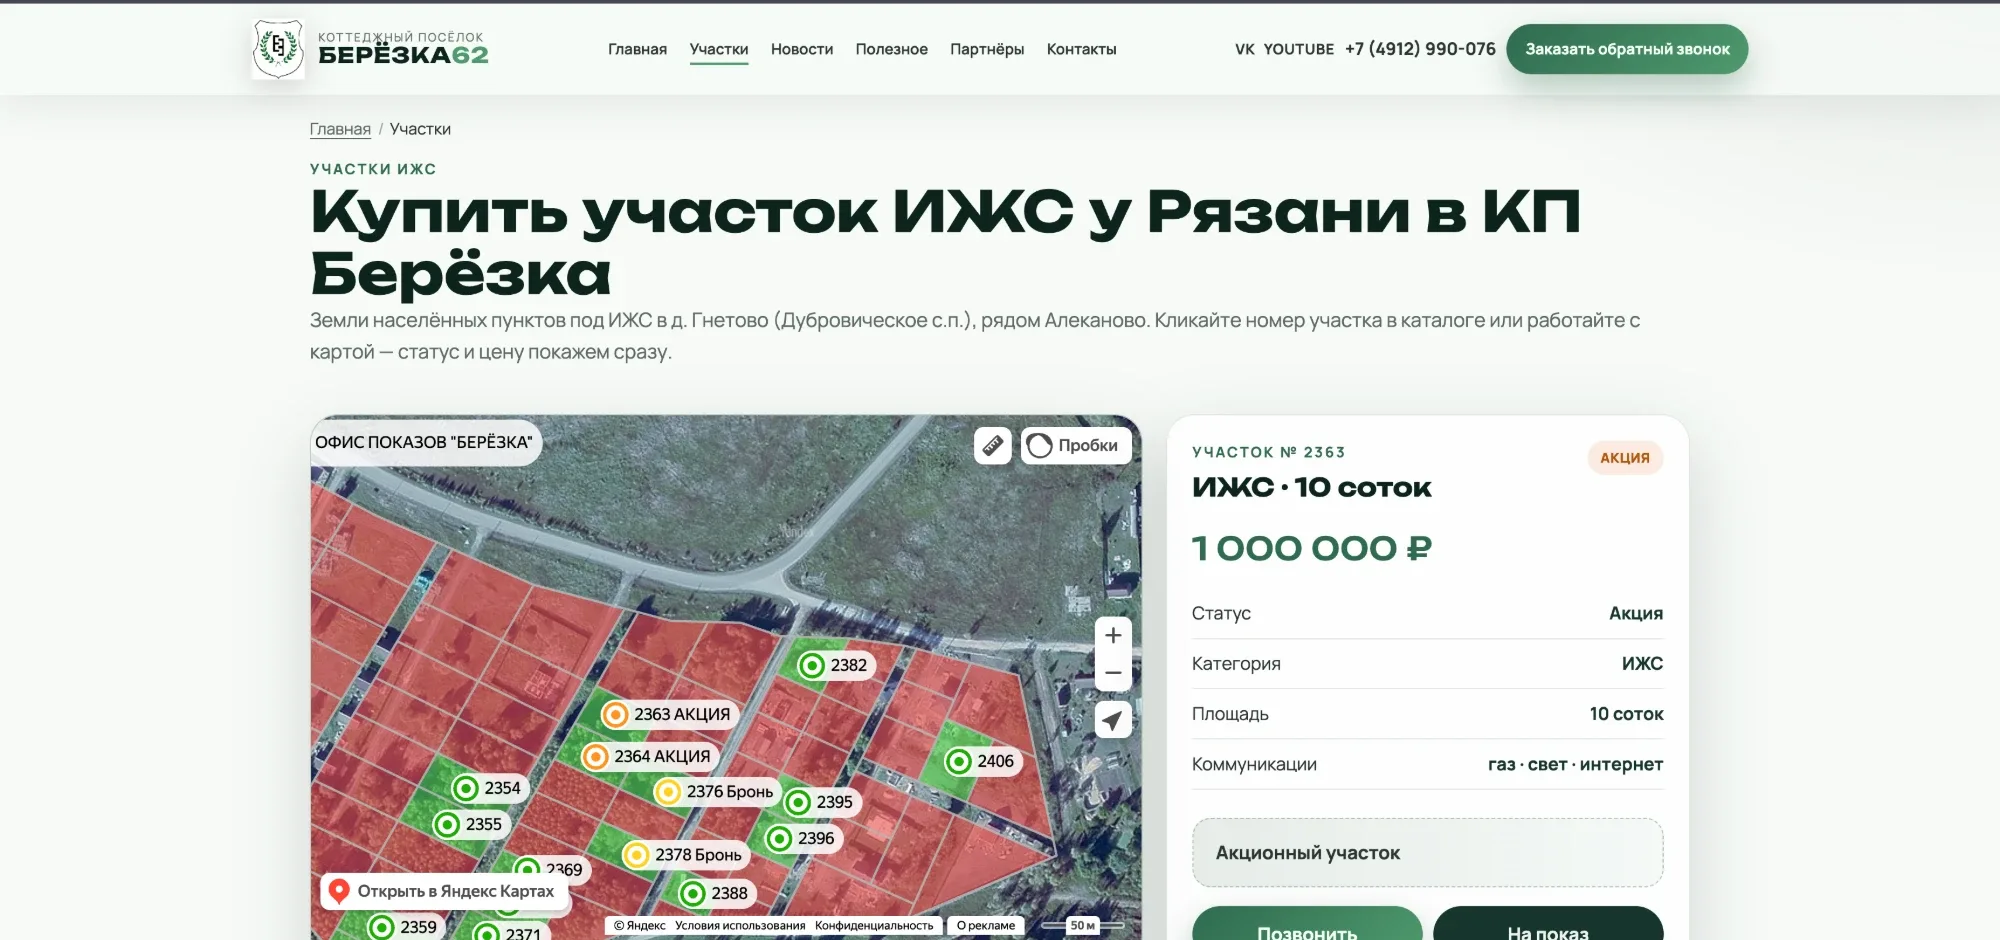Click Заказать обратный звонок button
Screen dimensions: 2000x940
click(x=1627, y=49)
